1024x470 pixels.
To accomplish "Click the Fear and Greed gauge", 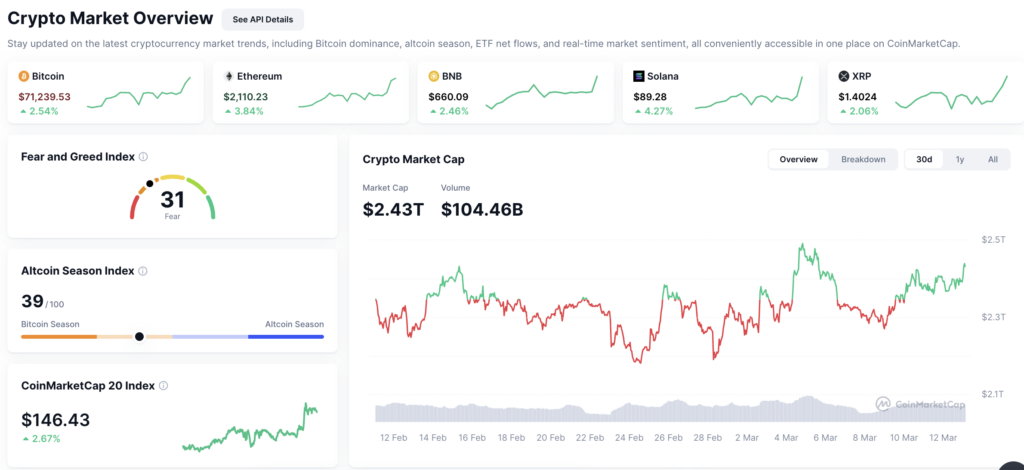I will point(172,196).
